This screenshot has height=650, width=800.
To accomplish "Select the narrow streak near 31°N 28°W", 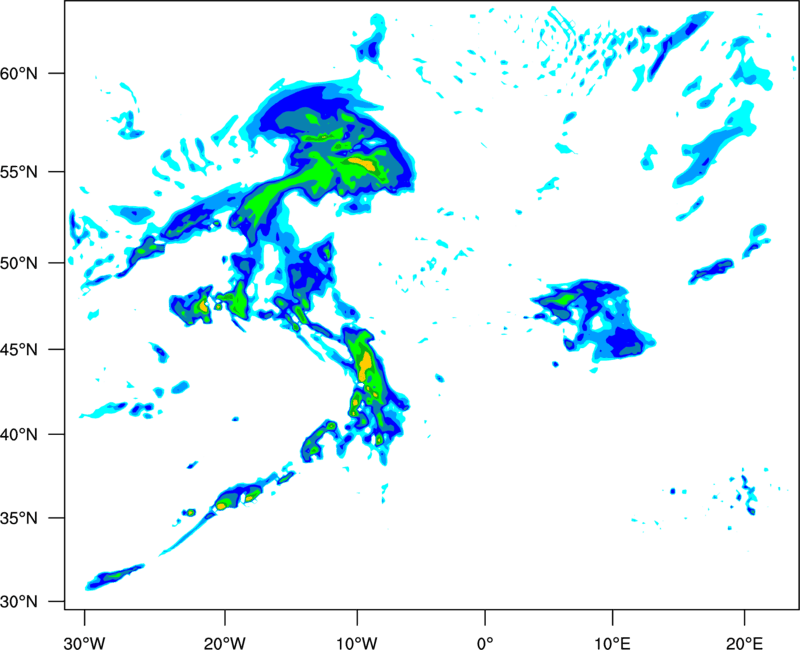I will click(x=115, y=577).
